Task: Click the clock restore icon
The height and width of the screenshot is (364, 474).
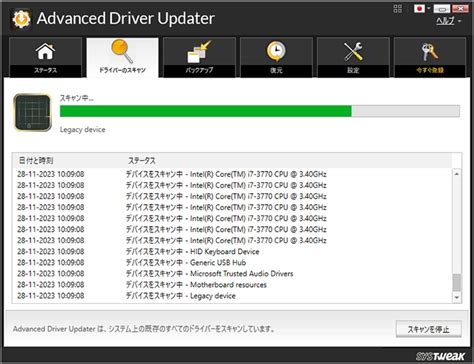Action: click(276, 52)
